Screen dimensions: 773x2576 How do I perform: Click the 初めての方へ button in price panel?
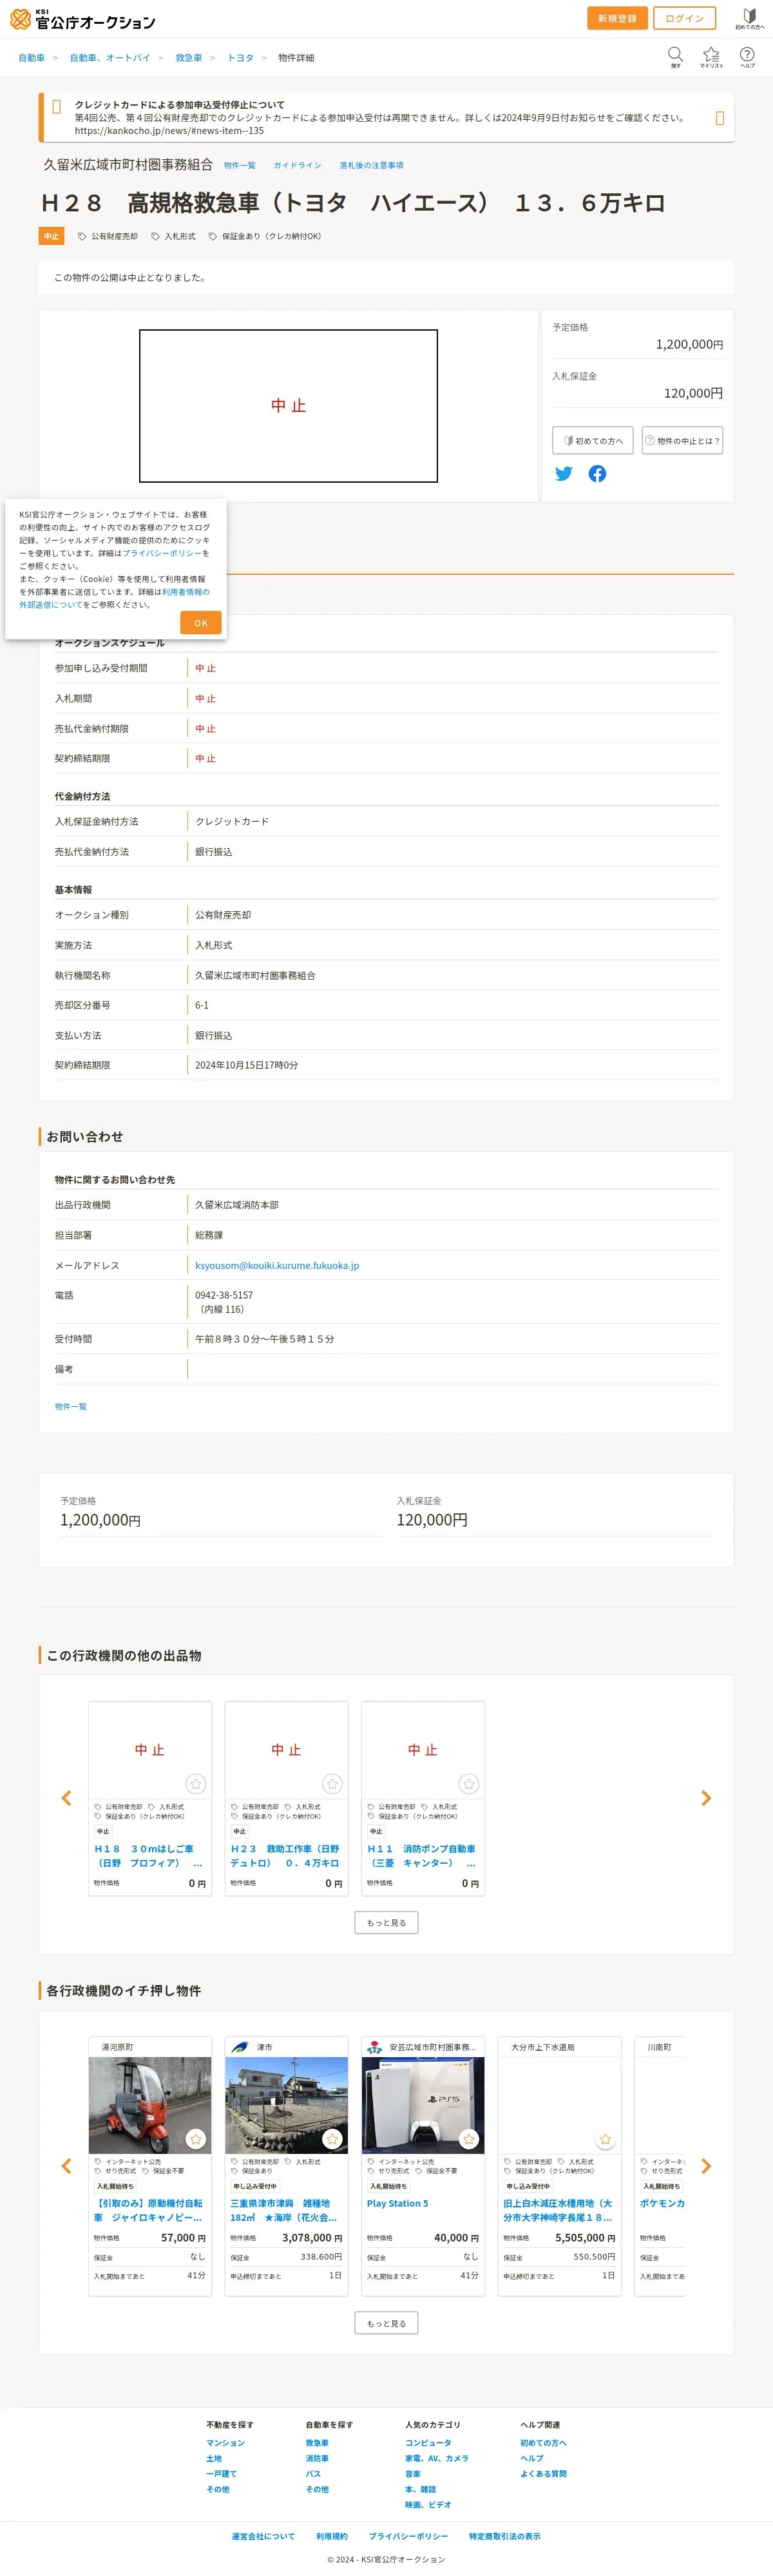[593, 441]
